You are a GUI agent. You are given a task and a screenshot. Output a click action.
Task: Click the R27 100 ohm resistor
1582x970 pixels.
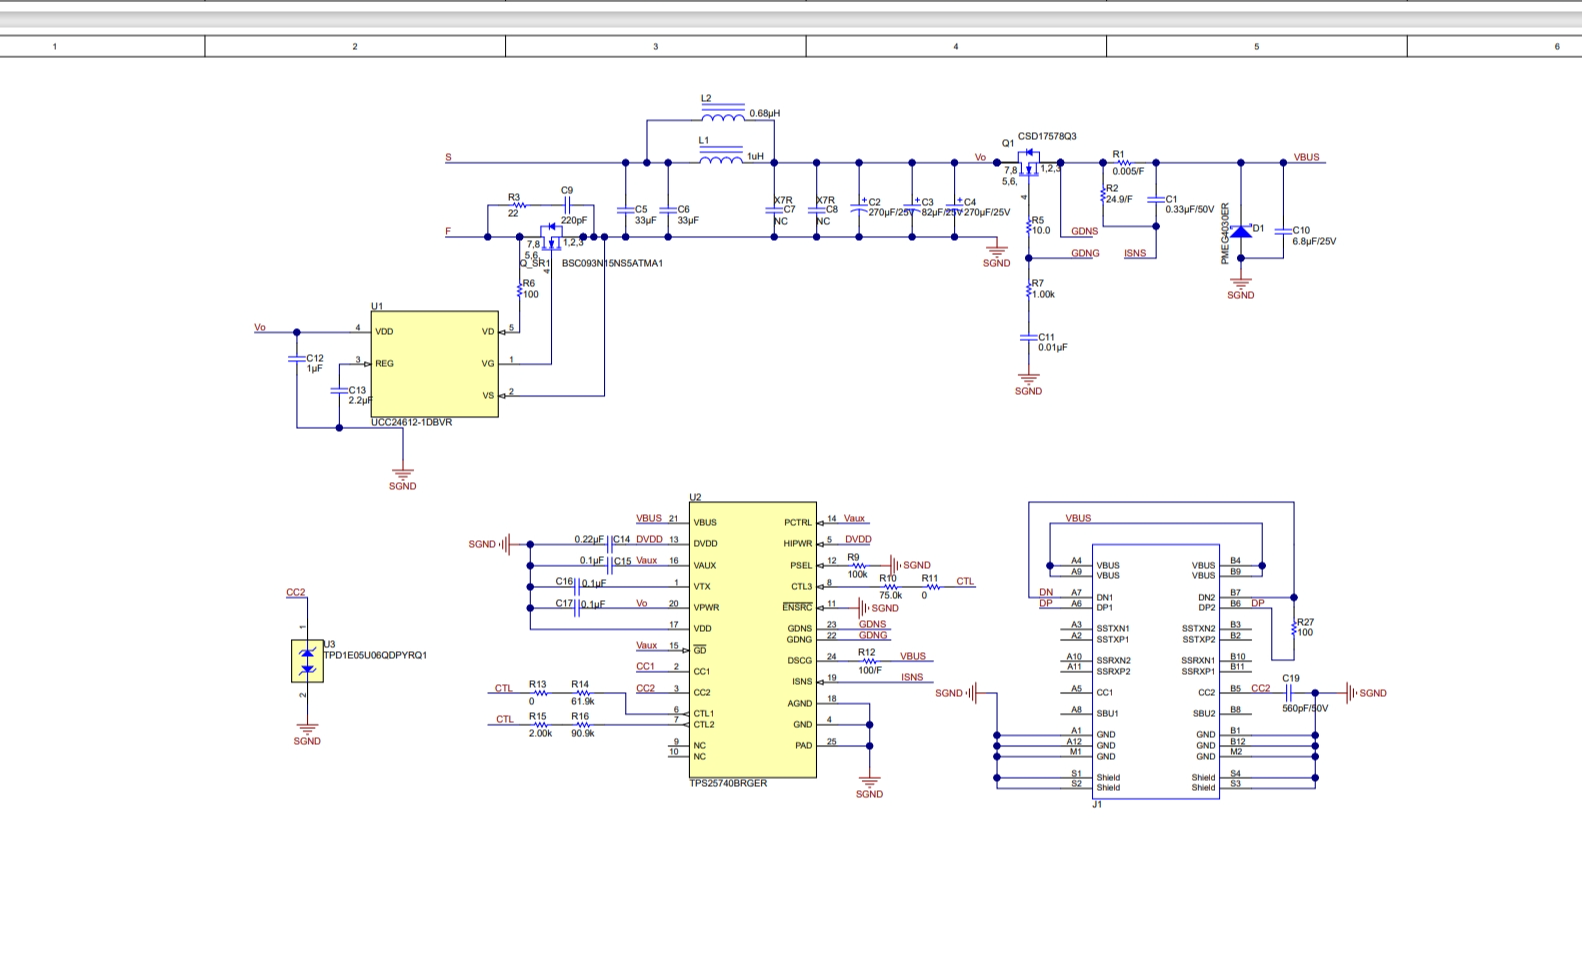(x=1294, y=627)
